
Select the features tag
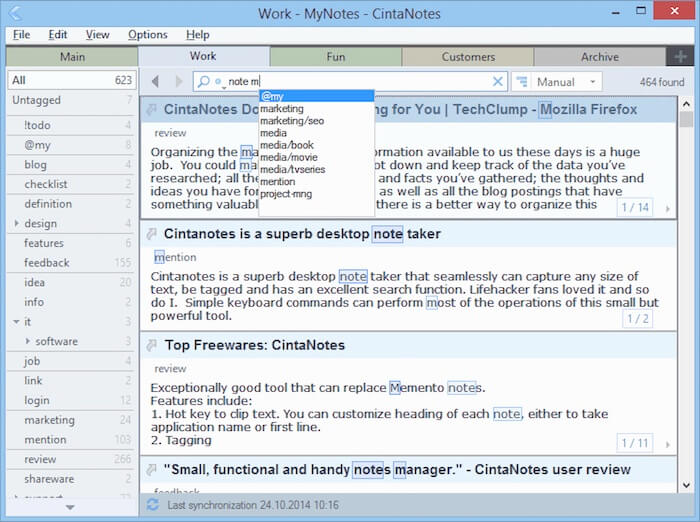(x=72, y=243)
